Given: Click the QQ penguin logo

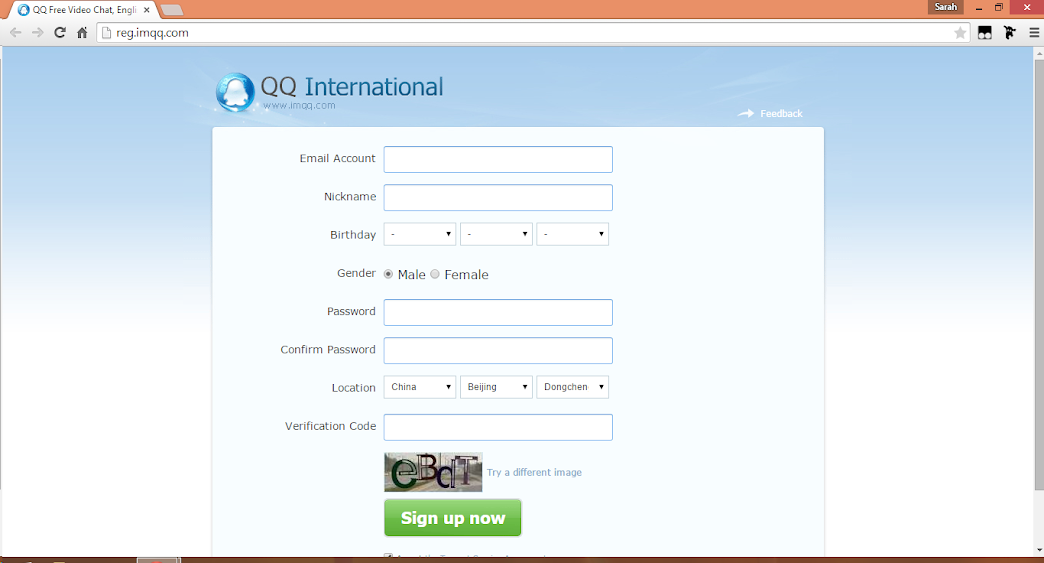Looking at the screenshot, I should [x=235, y=92].
